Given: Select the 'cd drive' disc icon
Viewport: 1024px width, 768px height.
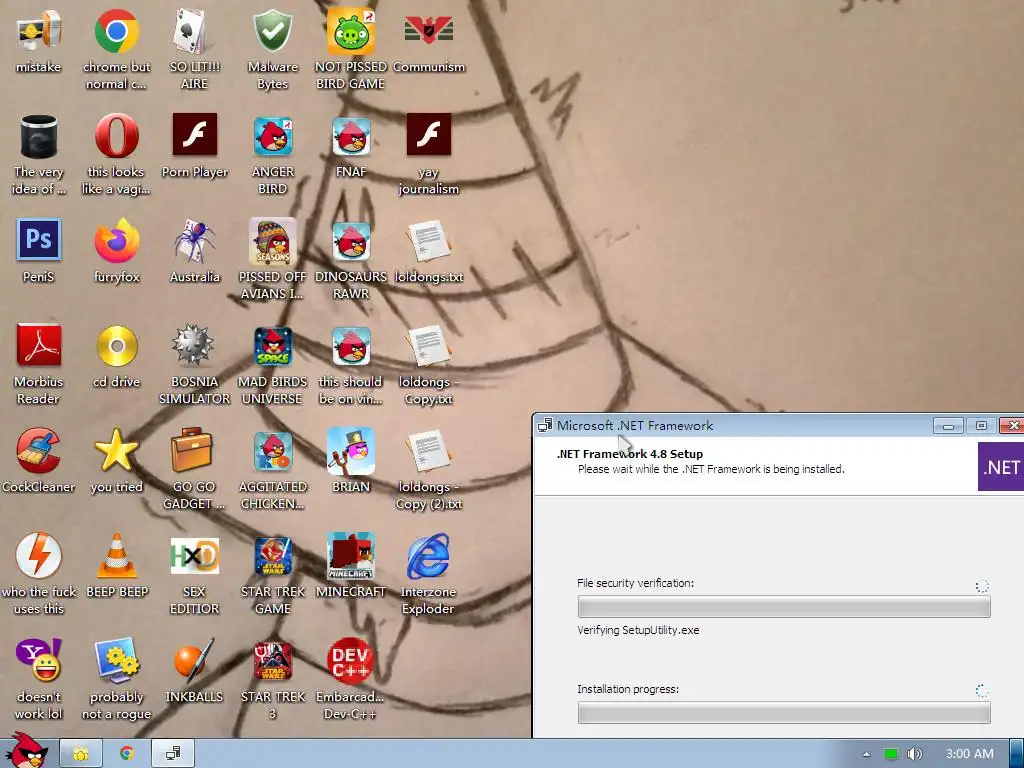Looking at the screenshot, I should (116, 346).
